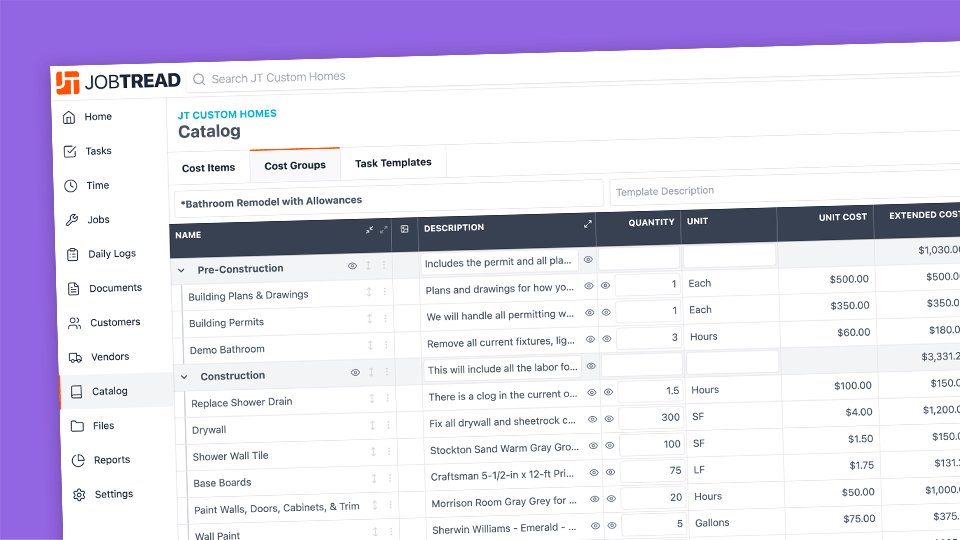Toggle visibility eye for Pre-Construction group
The height and width of the screenshot is (540, 960).
[352, 266]
